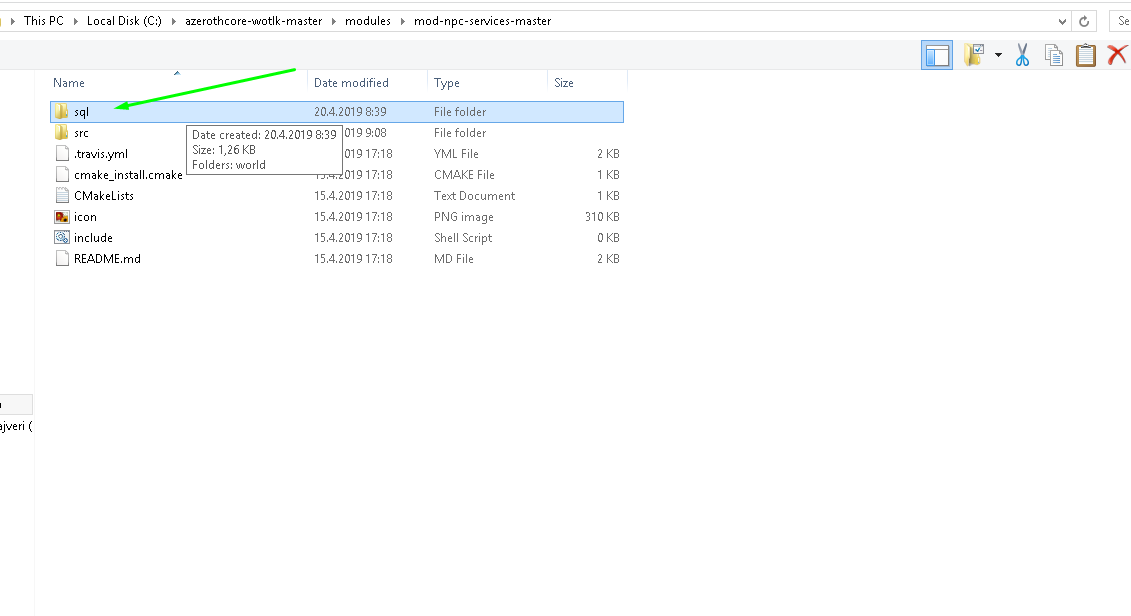Select the src folder icon
The image size is (1131, 616).
pos(62,133)
